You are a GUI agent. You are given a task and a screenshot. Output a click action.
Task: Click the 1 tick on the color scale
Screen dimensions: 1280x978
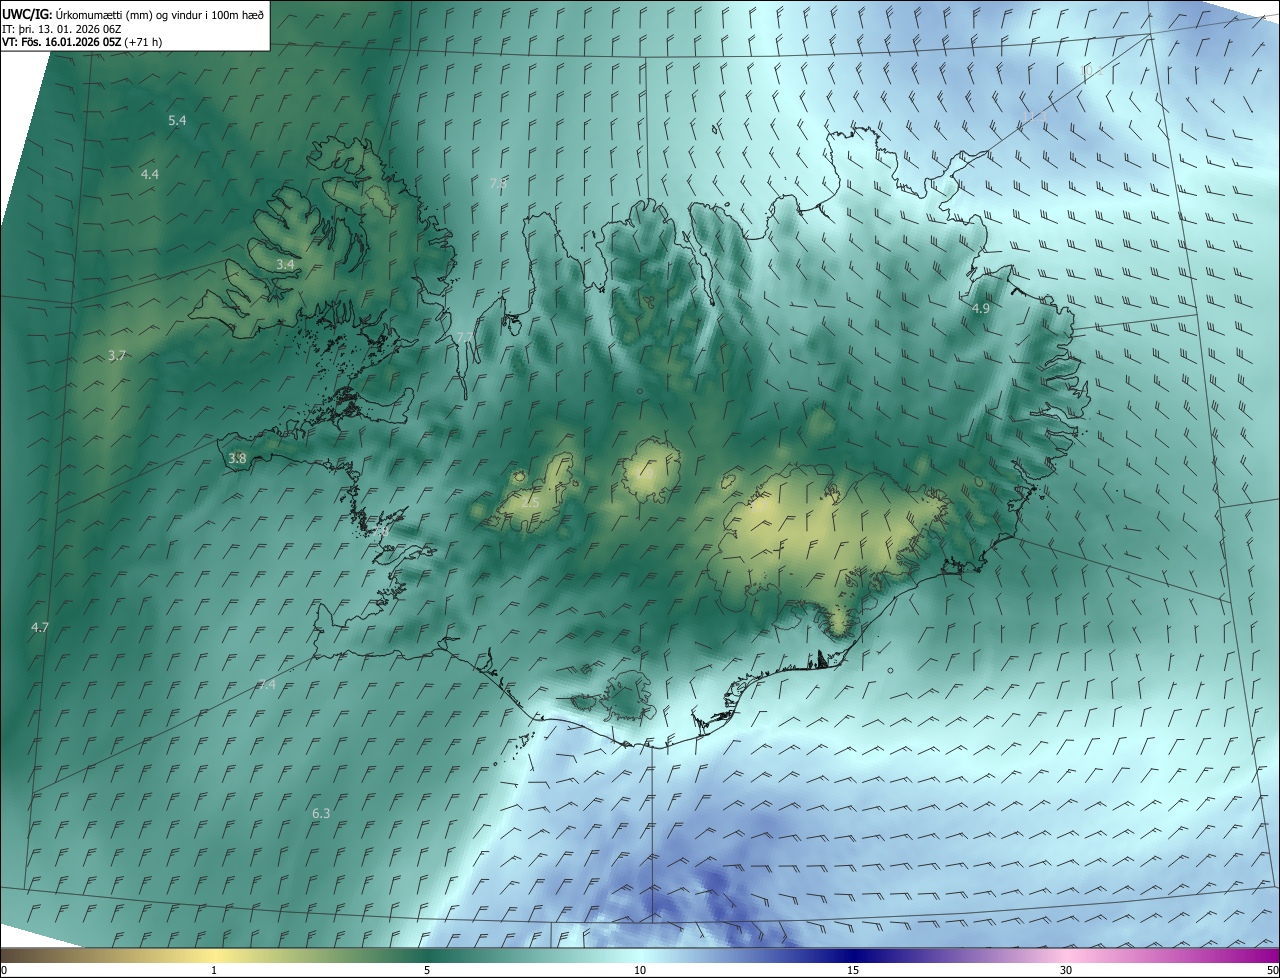[x=214, y=970]
